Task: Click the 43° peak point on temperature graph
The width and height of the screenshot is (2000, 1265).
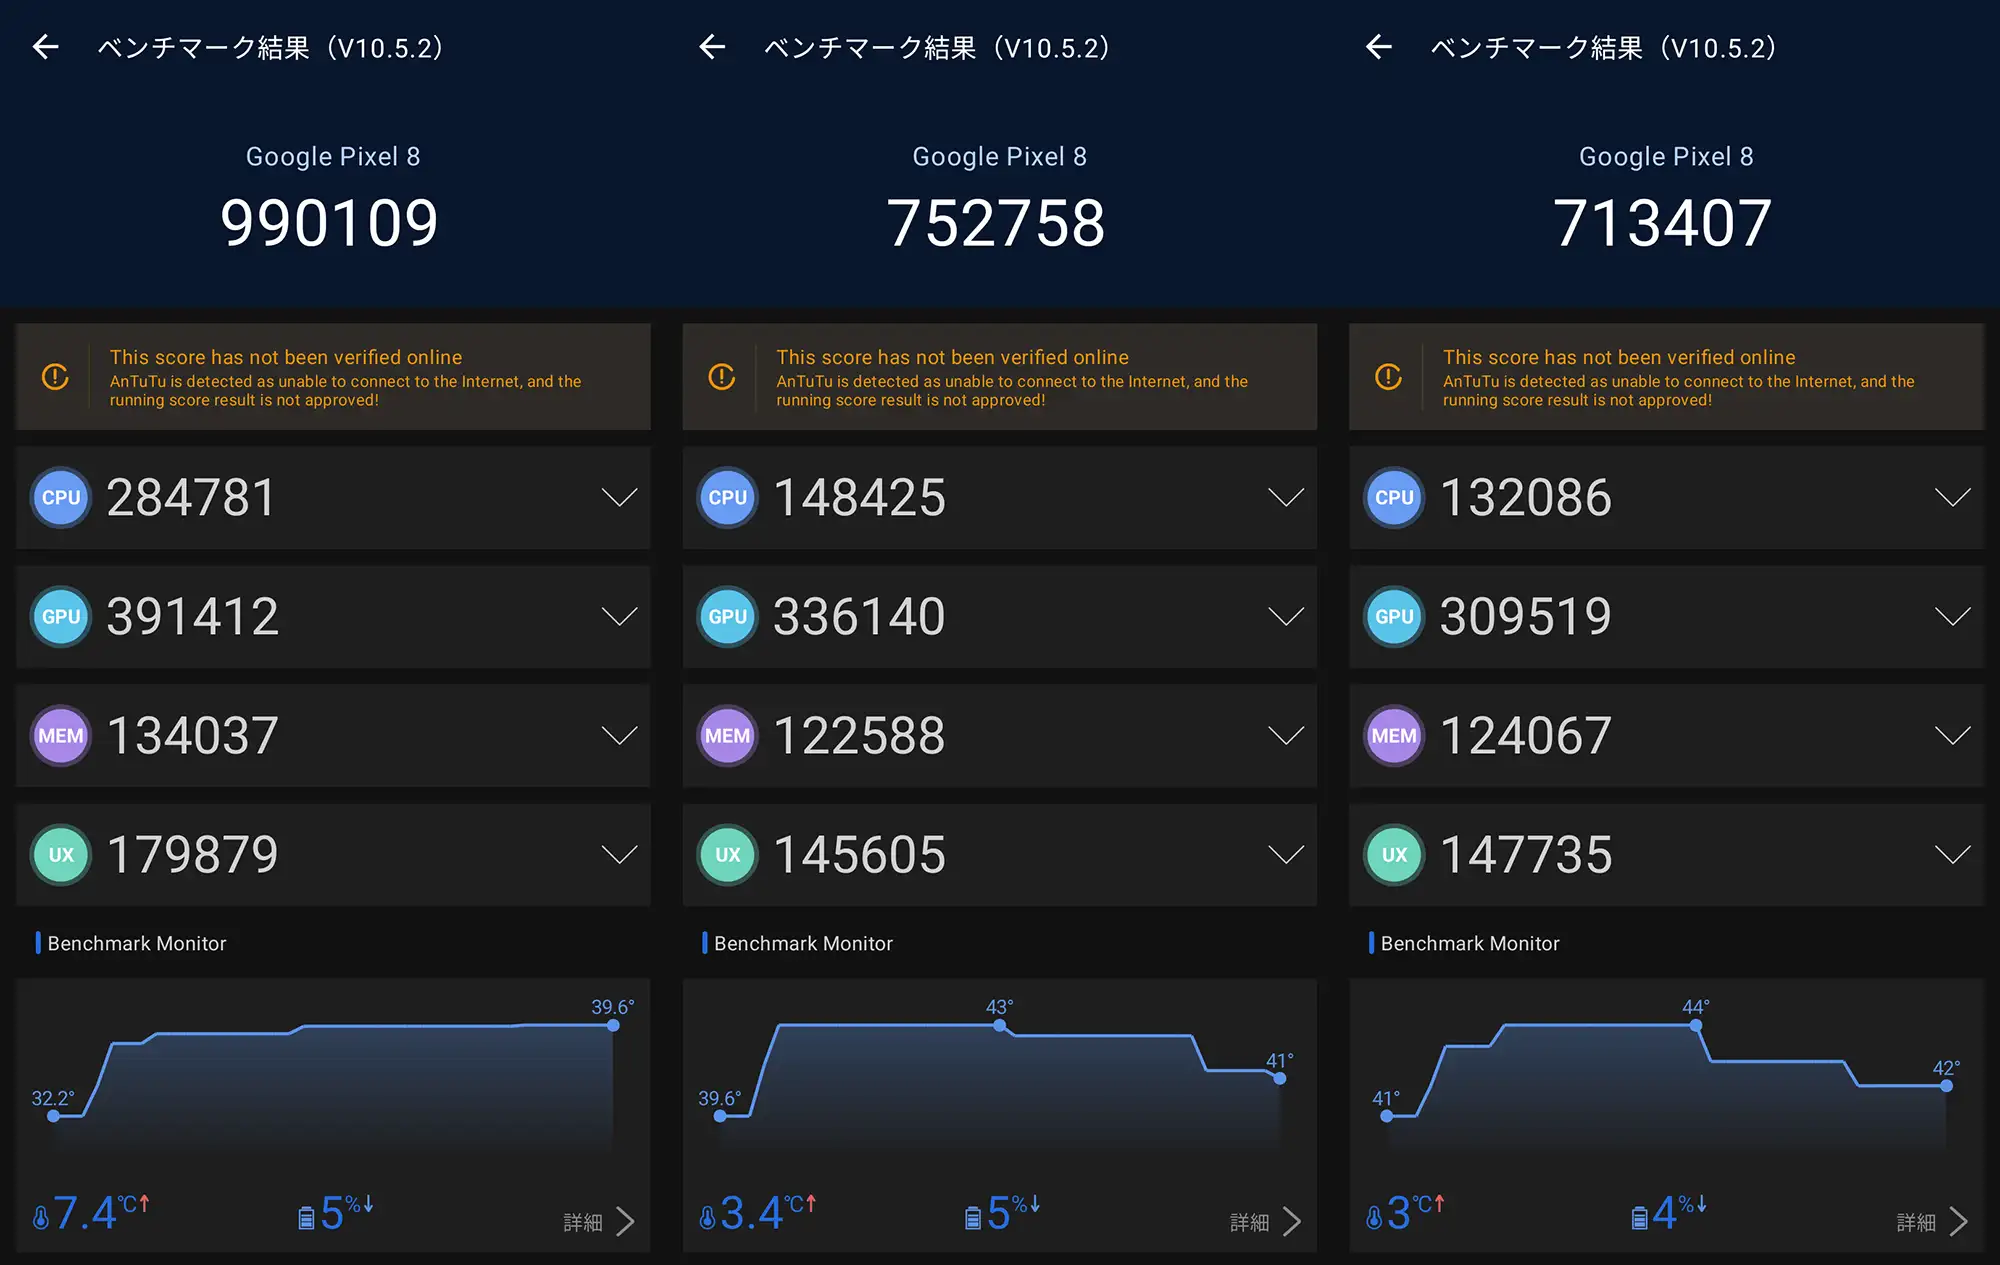Action: [999, 1025]
